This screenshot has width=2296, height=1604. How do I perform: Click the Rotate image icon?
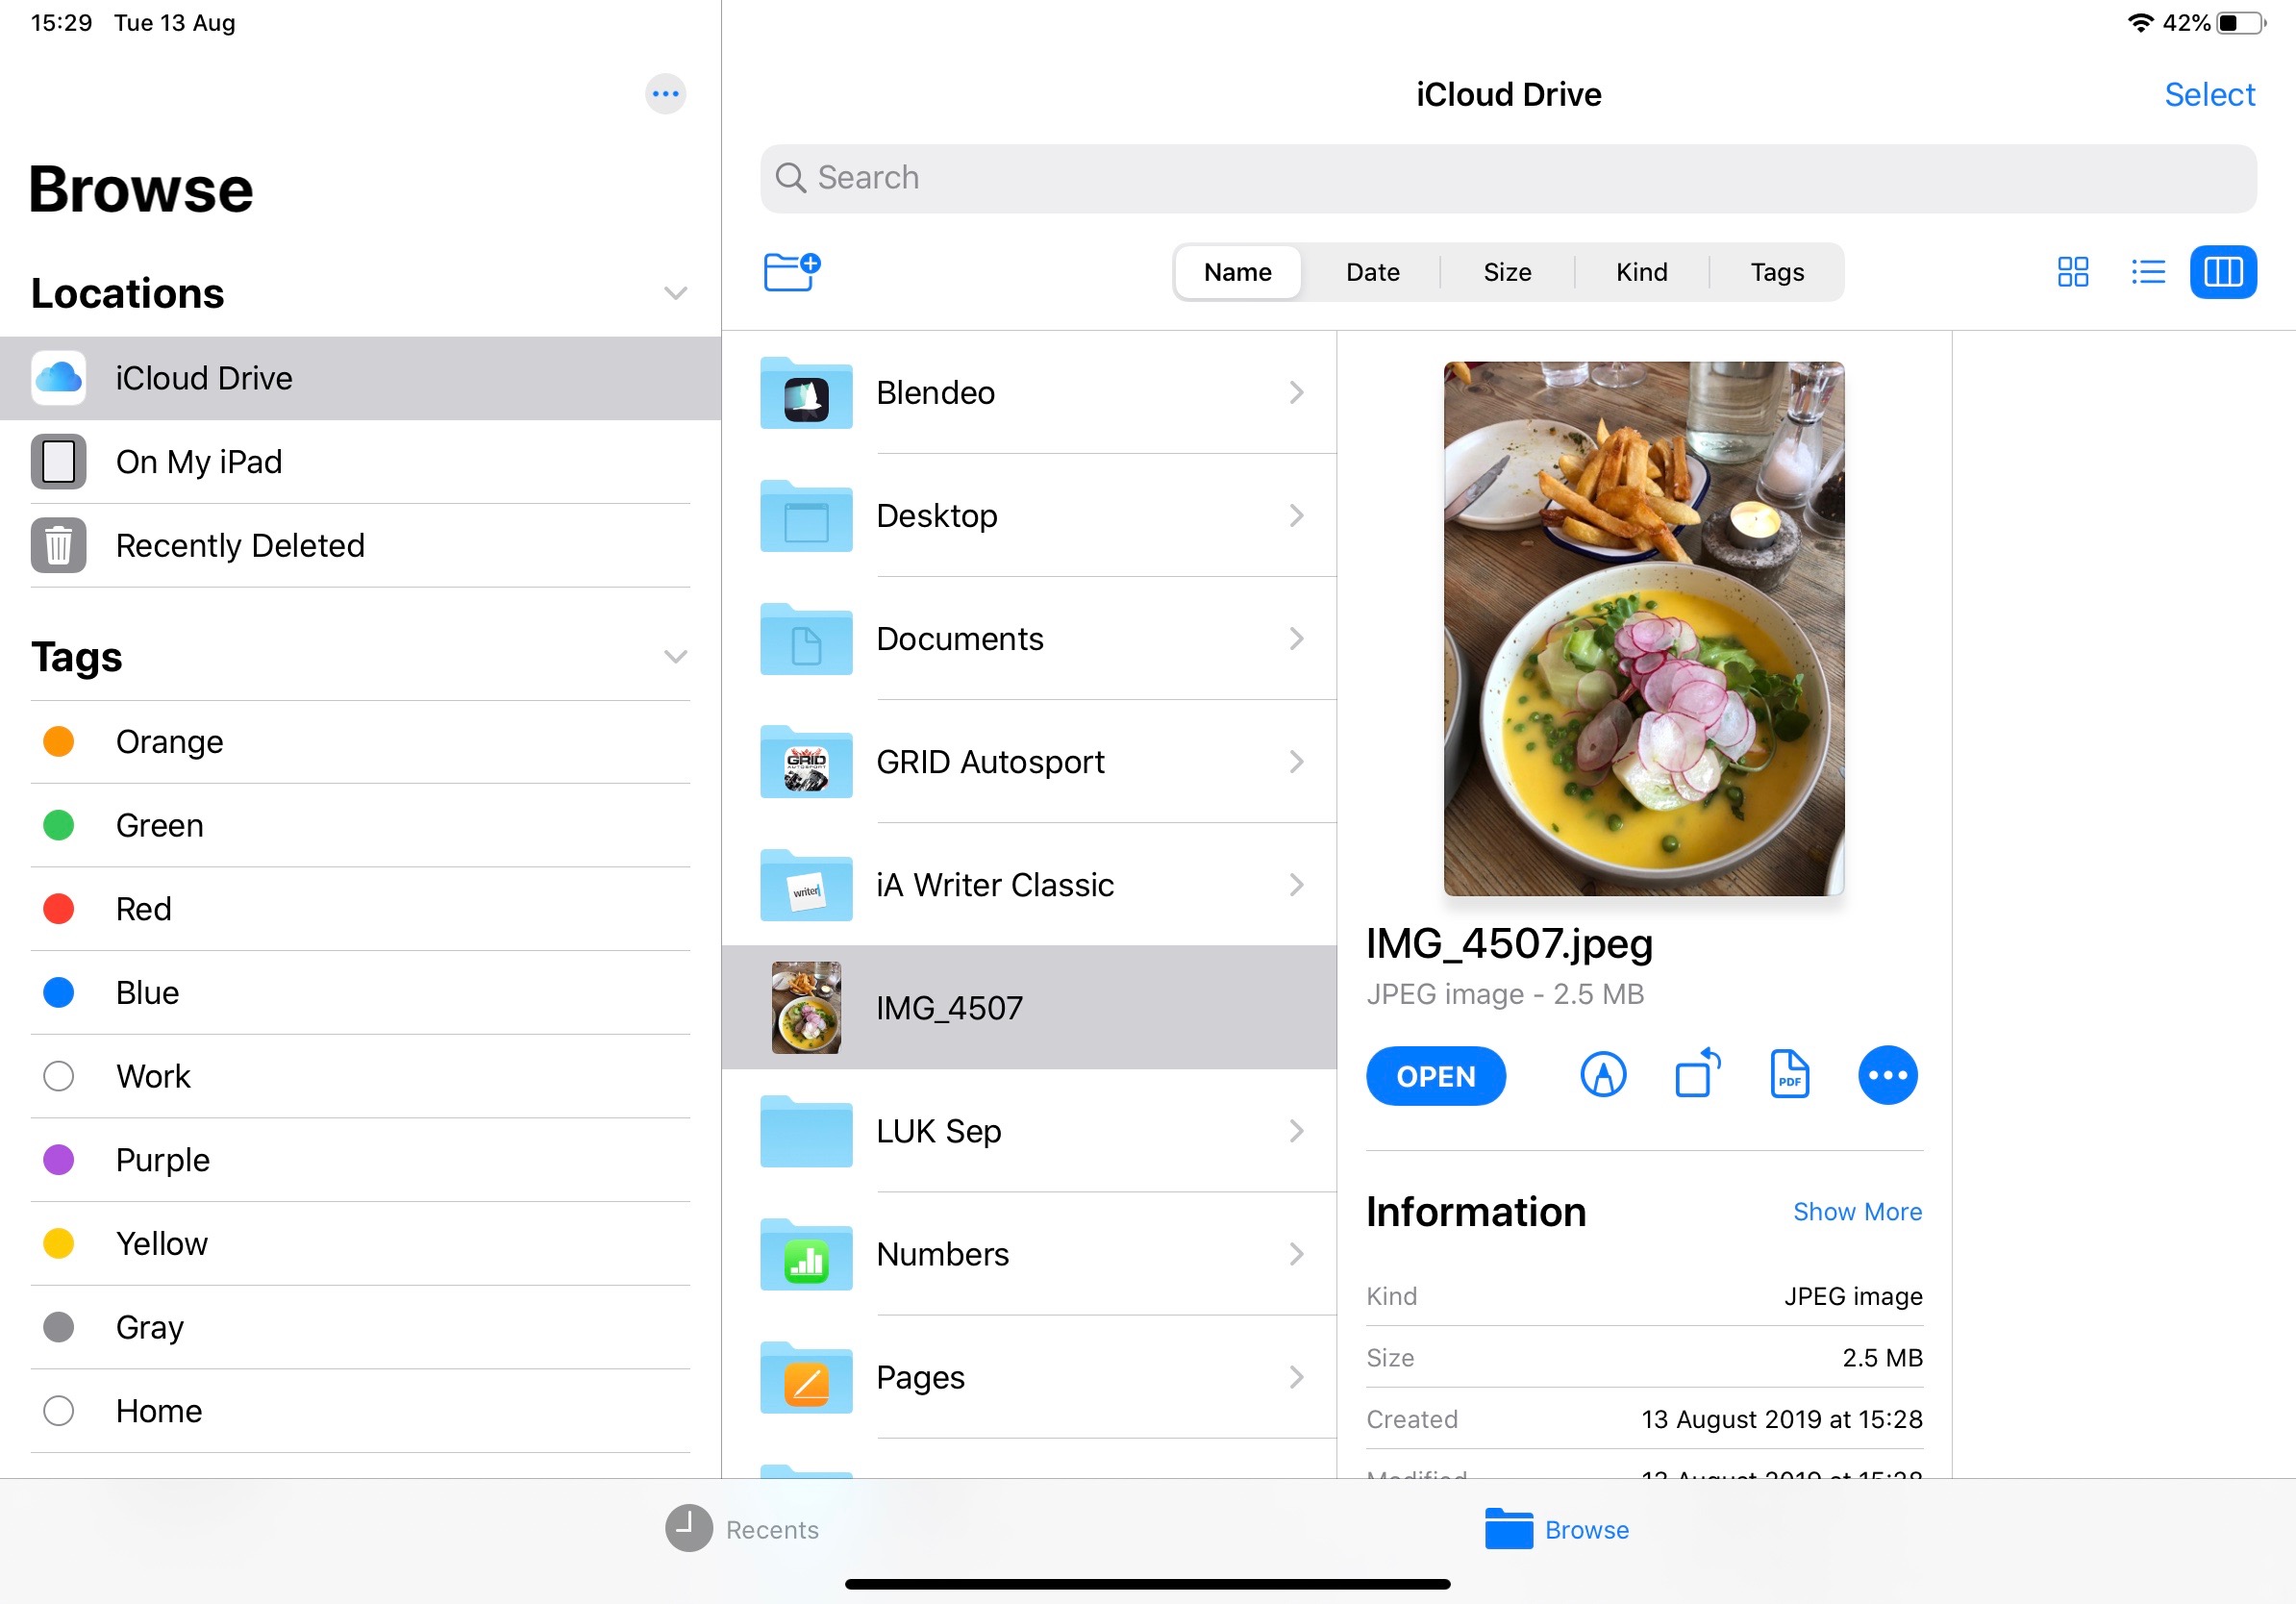click(x=1697, y=1075)
